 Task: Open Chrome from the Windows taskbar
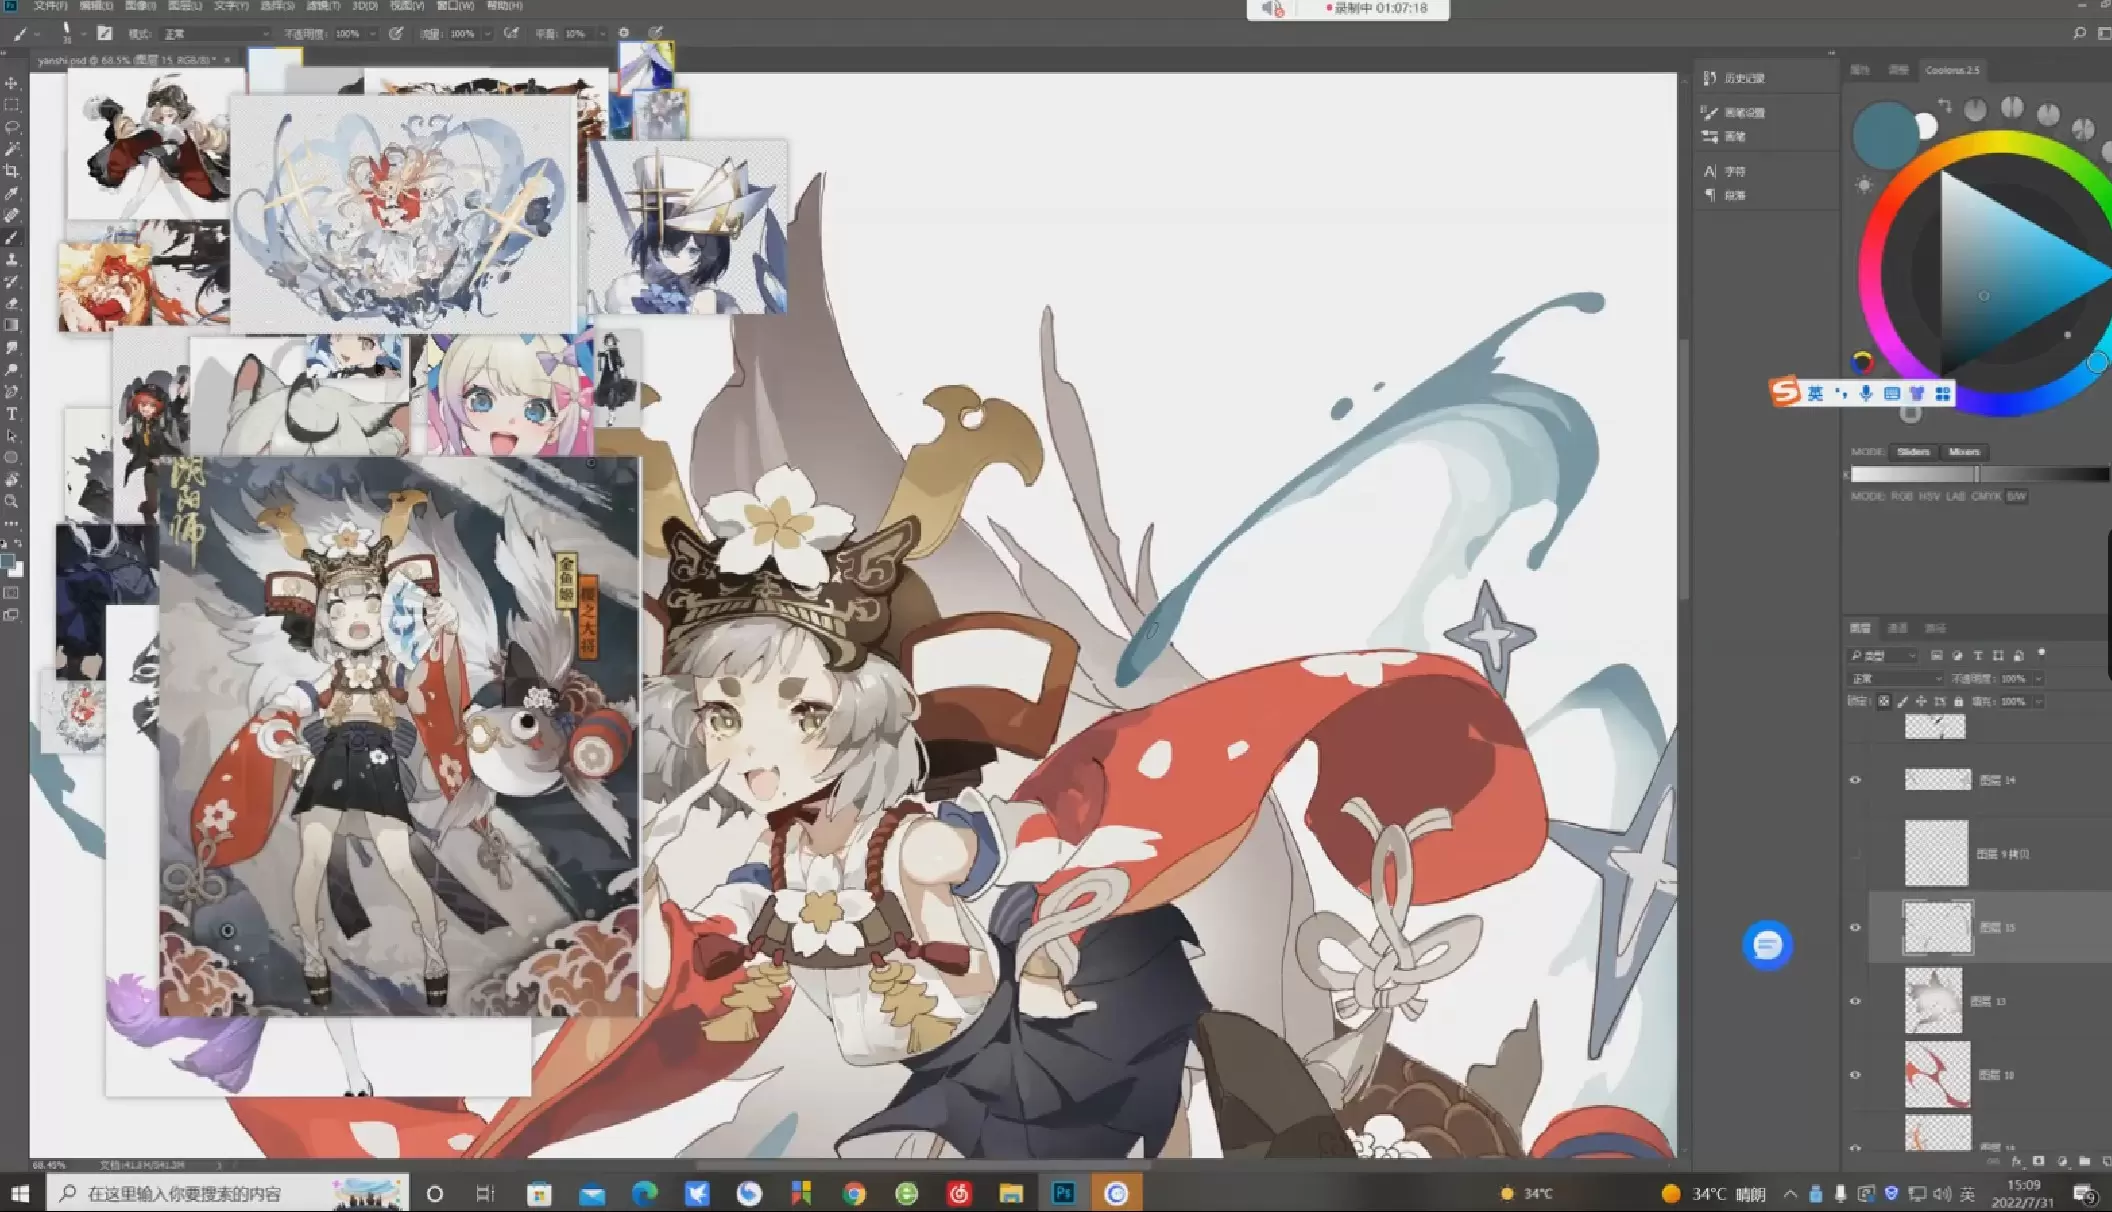pyautogui.click(x=854, y=1193)
